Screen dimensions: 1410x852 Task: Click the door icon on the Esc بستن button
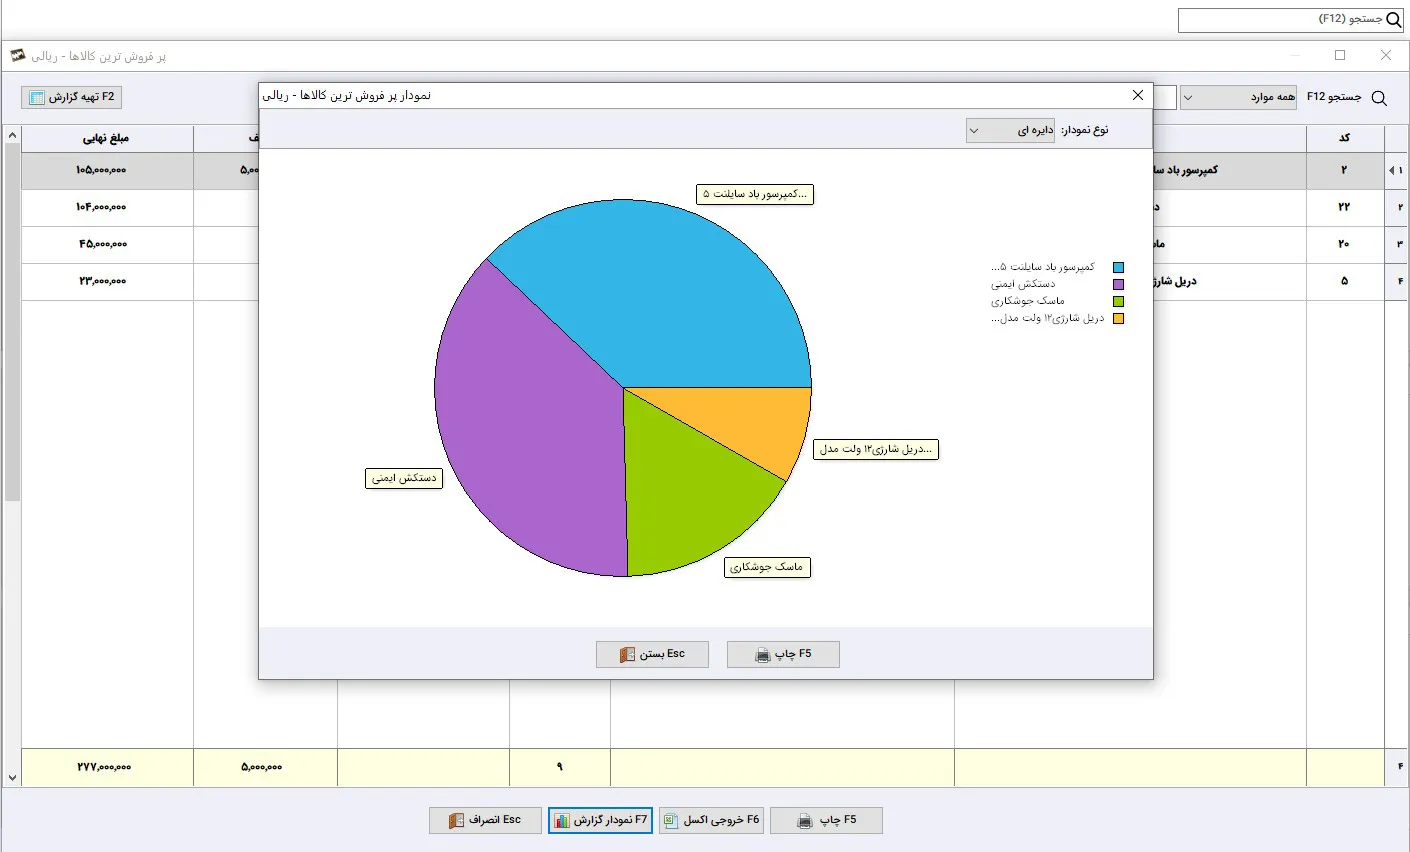[627, 655]
